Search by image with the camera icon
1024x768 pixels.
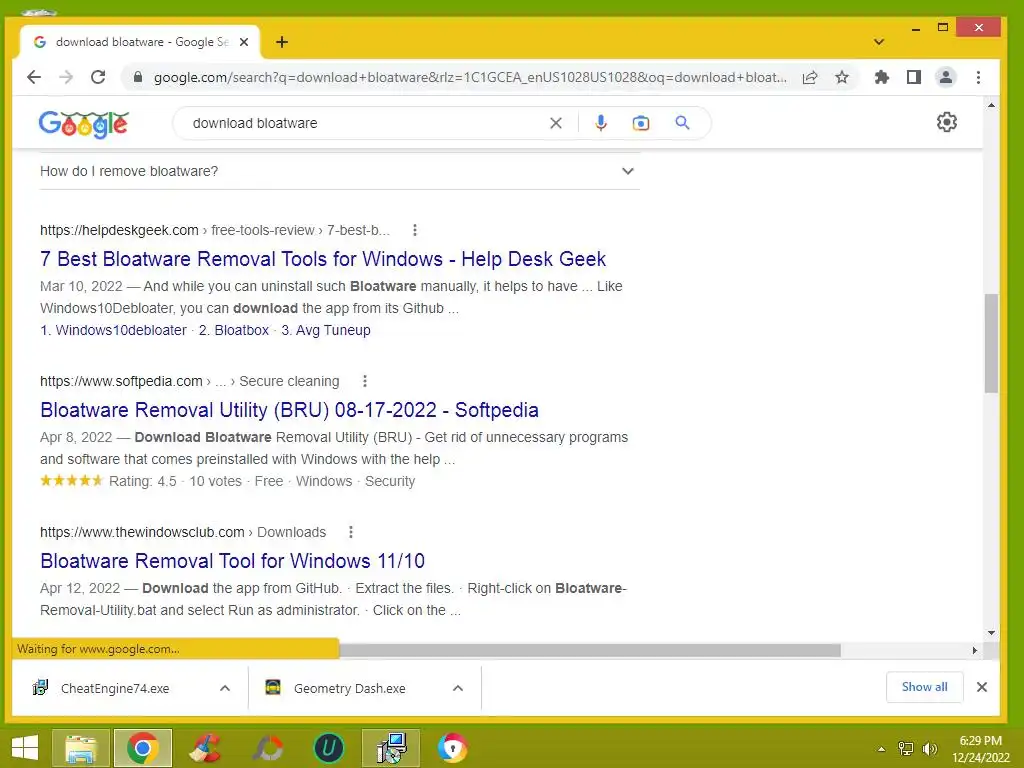(641, 123)
